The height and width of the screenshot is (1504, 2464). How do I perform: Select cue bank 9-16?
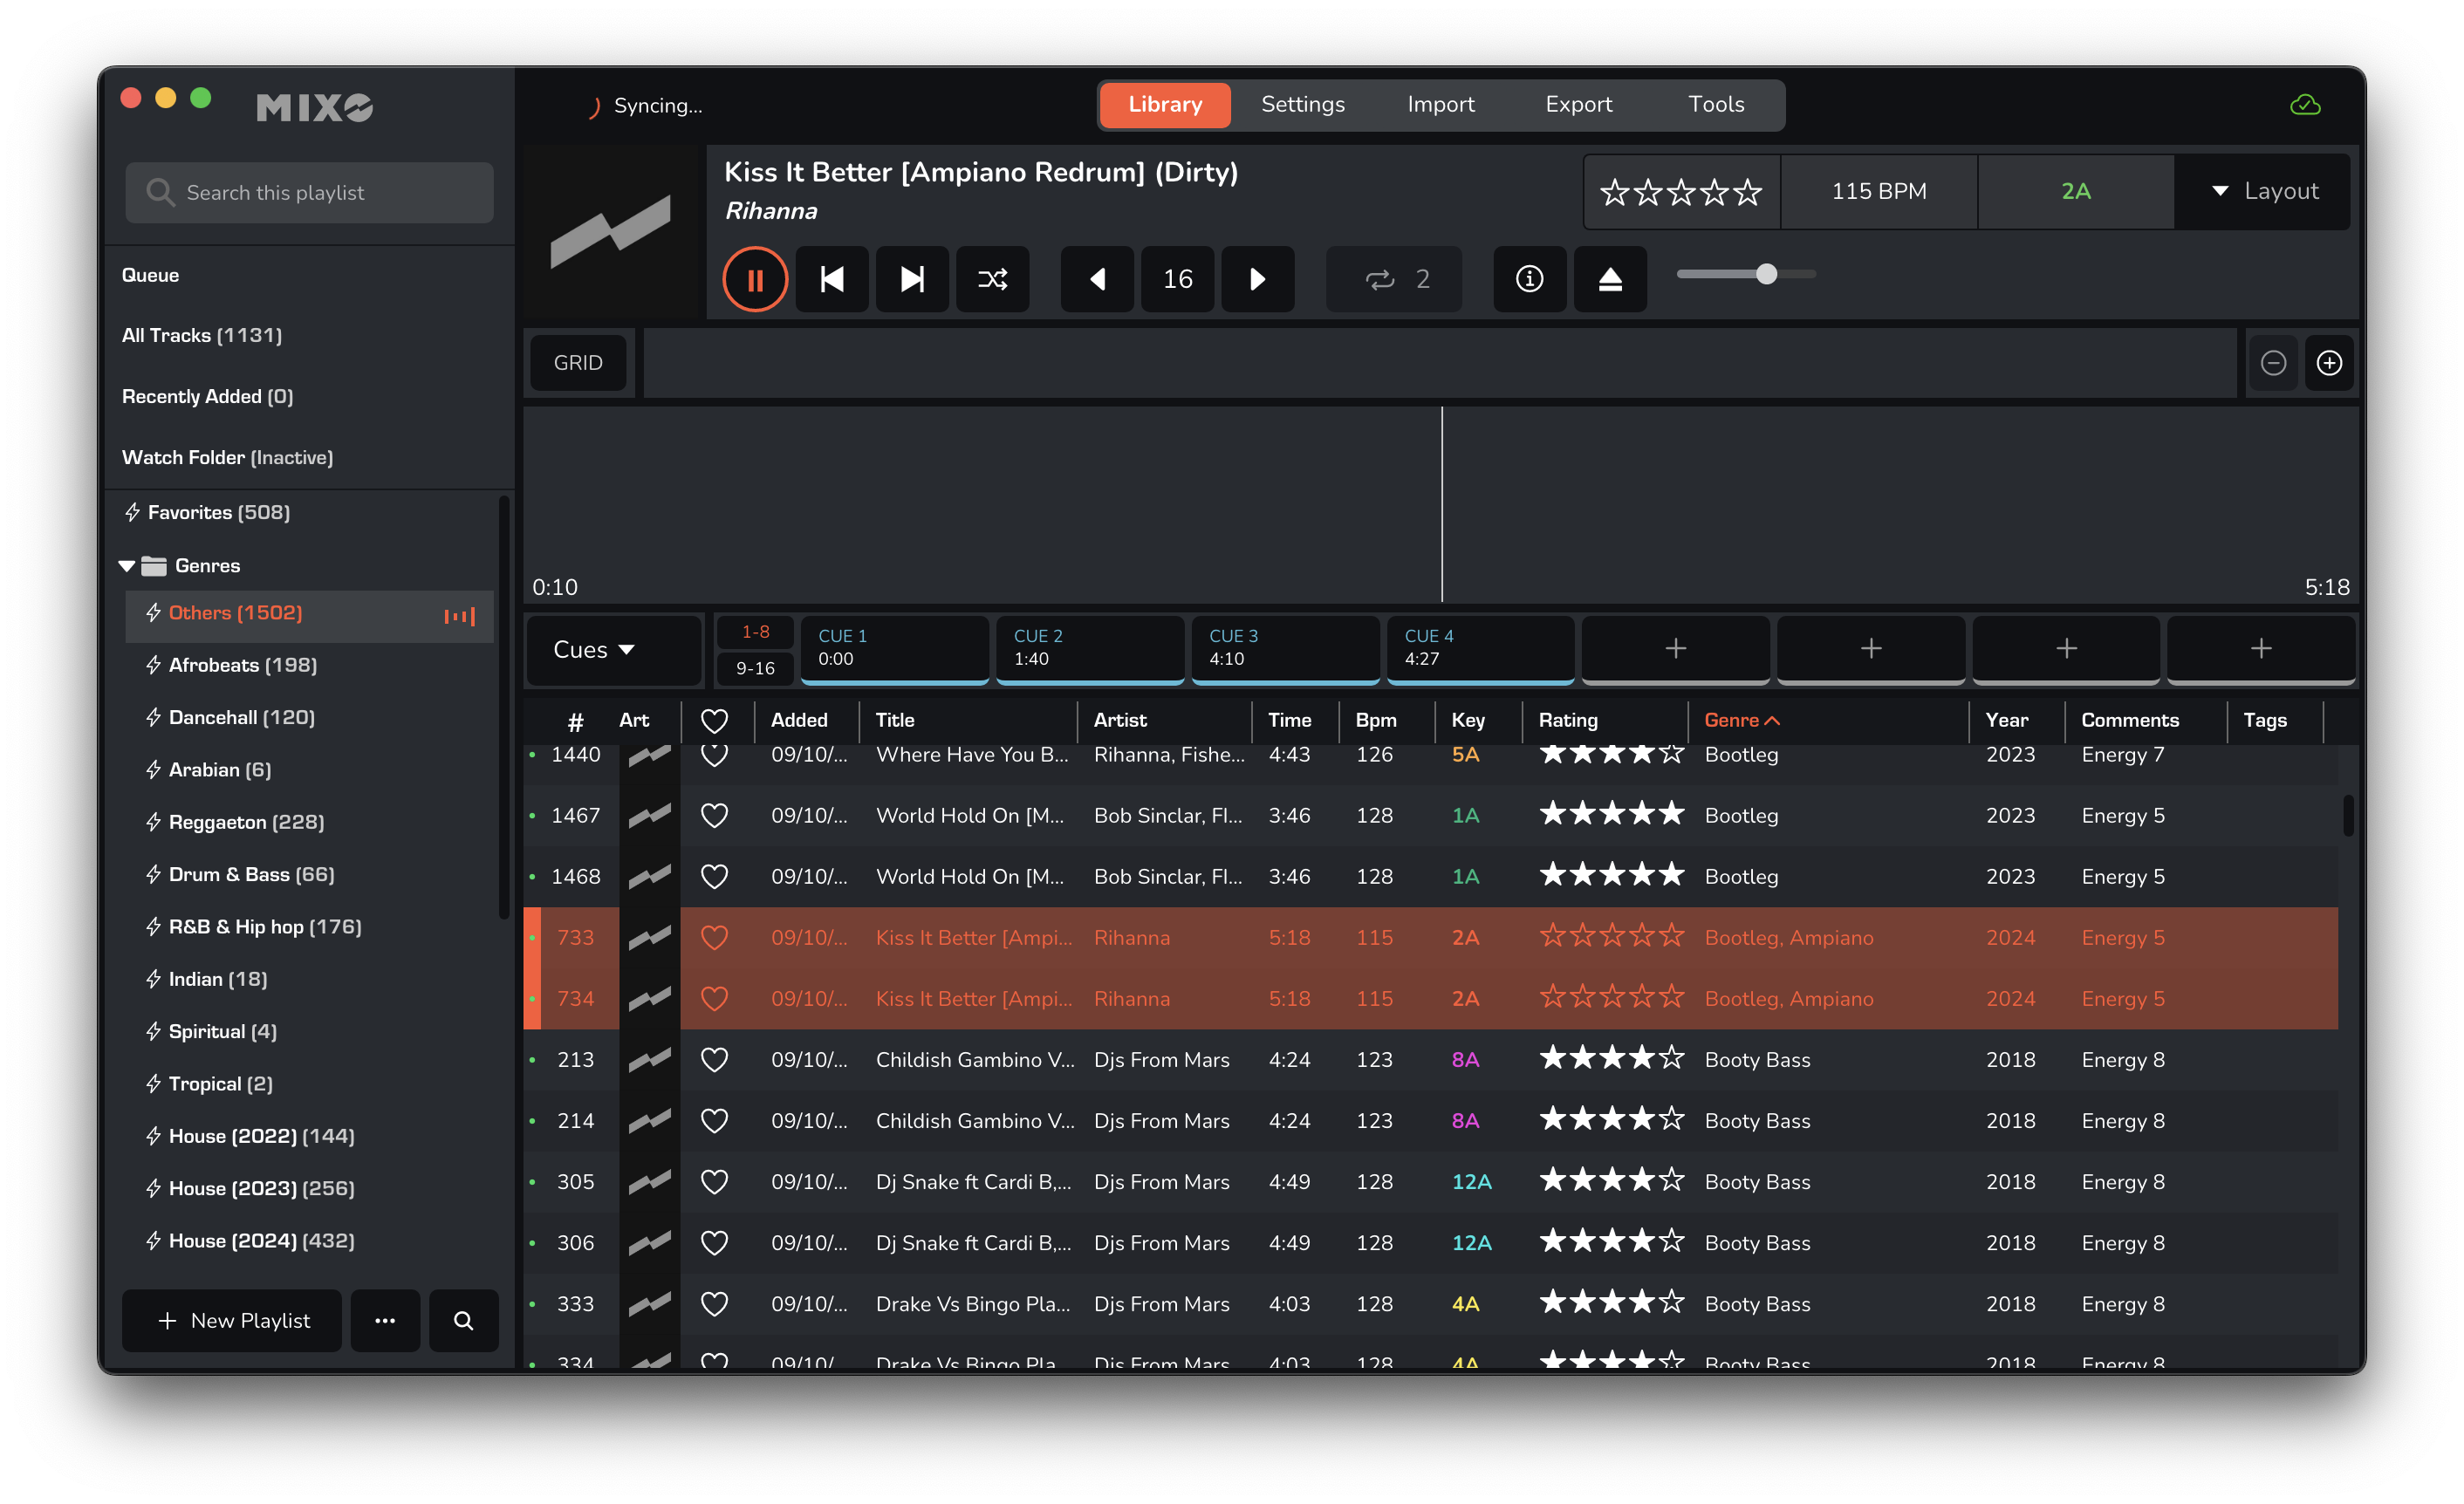click(755, 668)
